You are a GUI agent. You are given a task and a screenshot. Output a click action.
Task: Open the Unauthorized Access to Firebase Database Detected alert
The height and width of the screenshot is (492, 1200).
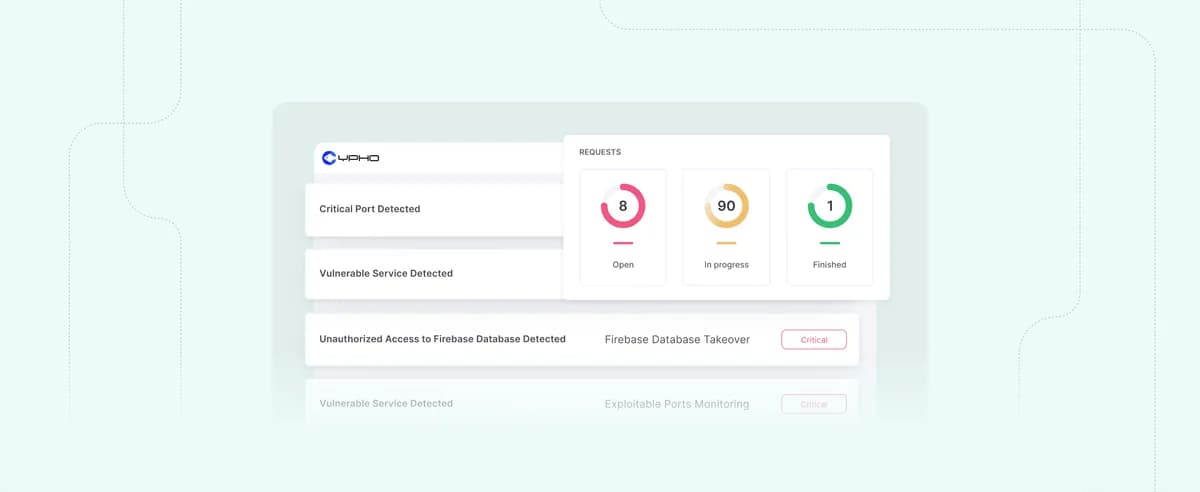click(442, 339)
